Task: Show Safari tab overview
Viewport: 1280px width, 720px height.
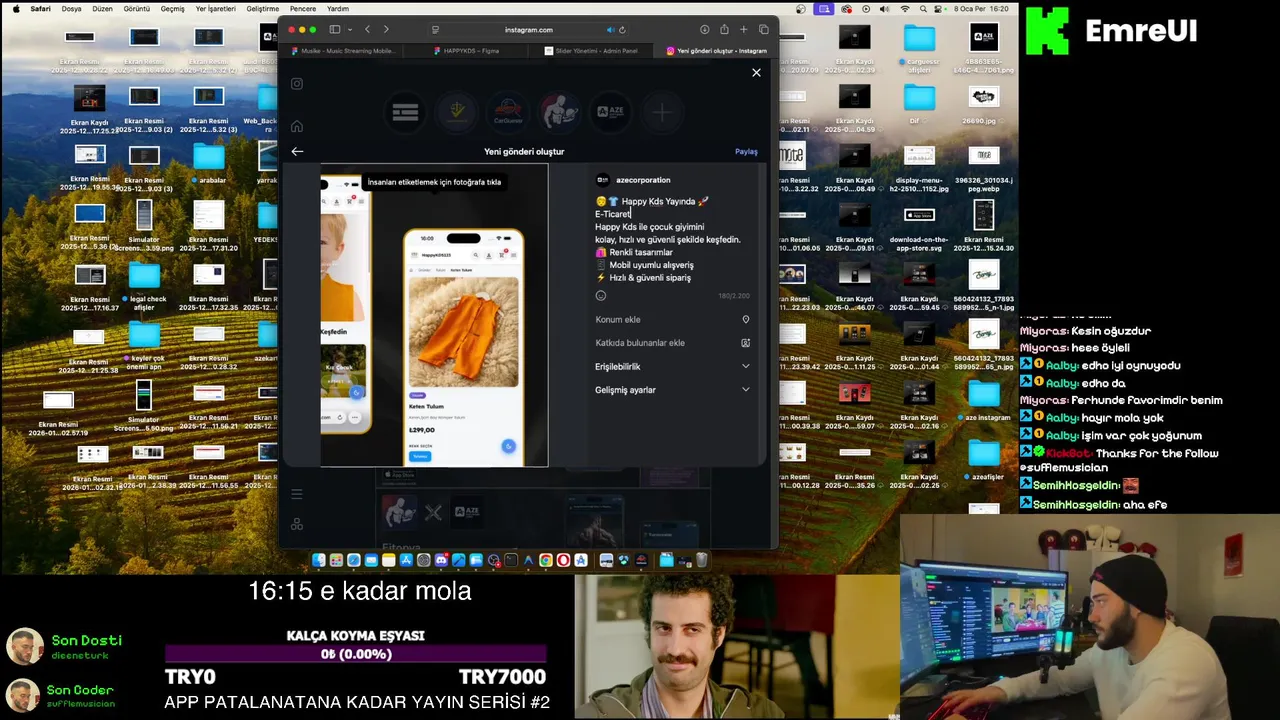Action: pyautogui.click(x=764, y=29)
